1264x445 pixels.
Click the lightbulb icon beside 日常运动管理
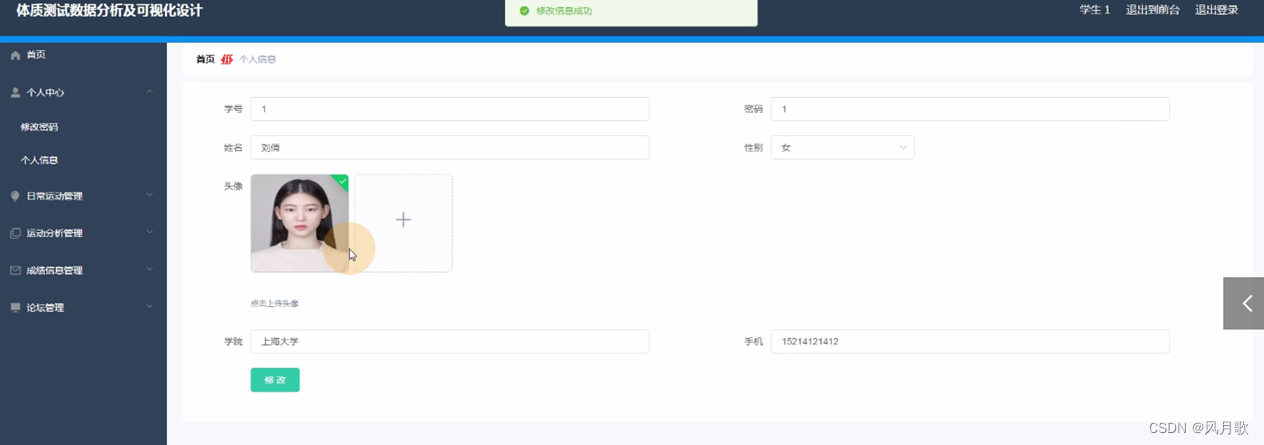(15, 196)
